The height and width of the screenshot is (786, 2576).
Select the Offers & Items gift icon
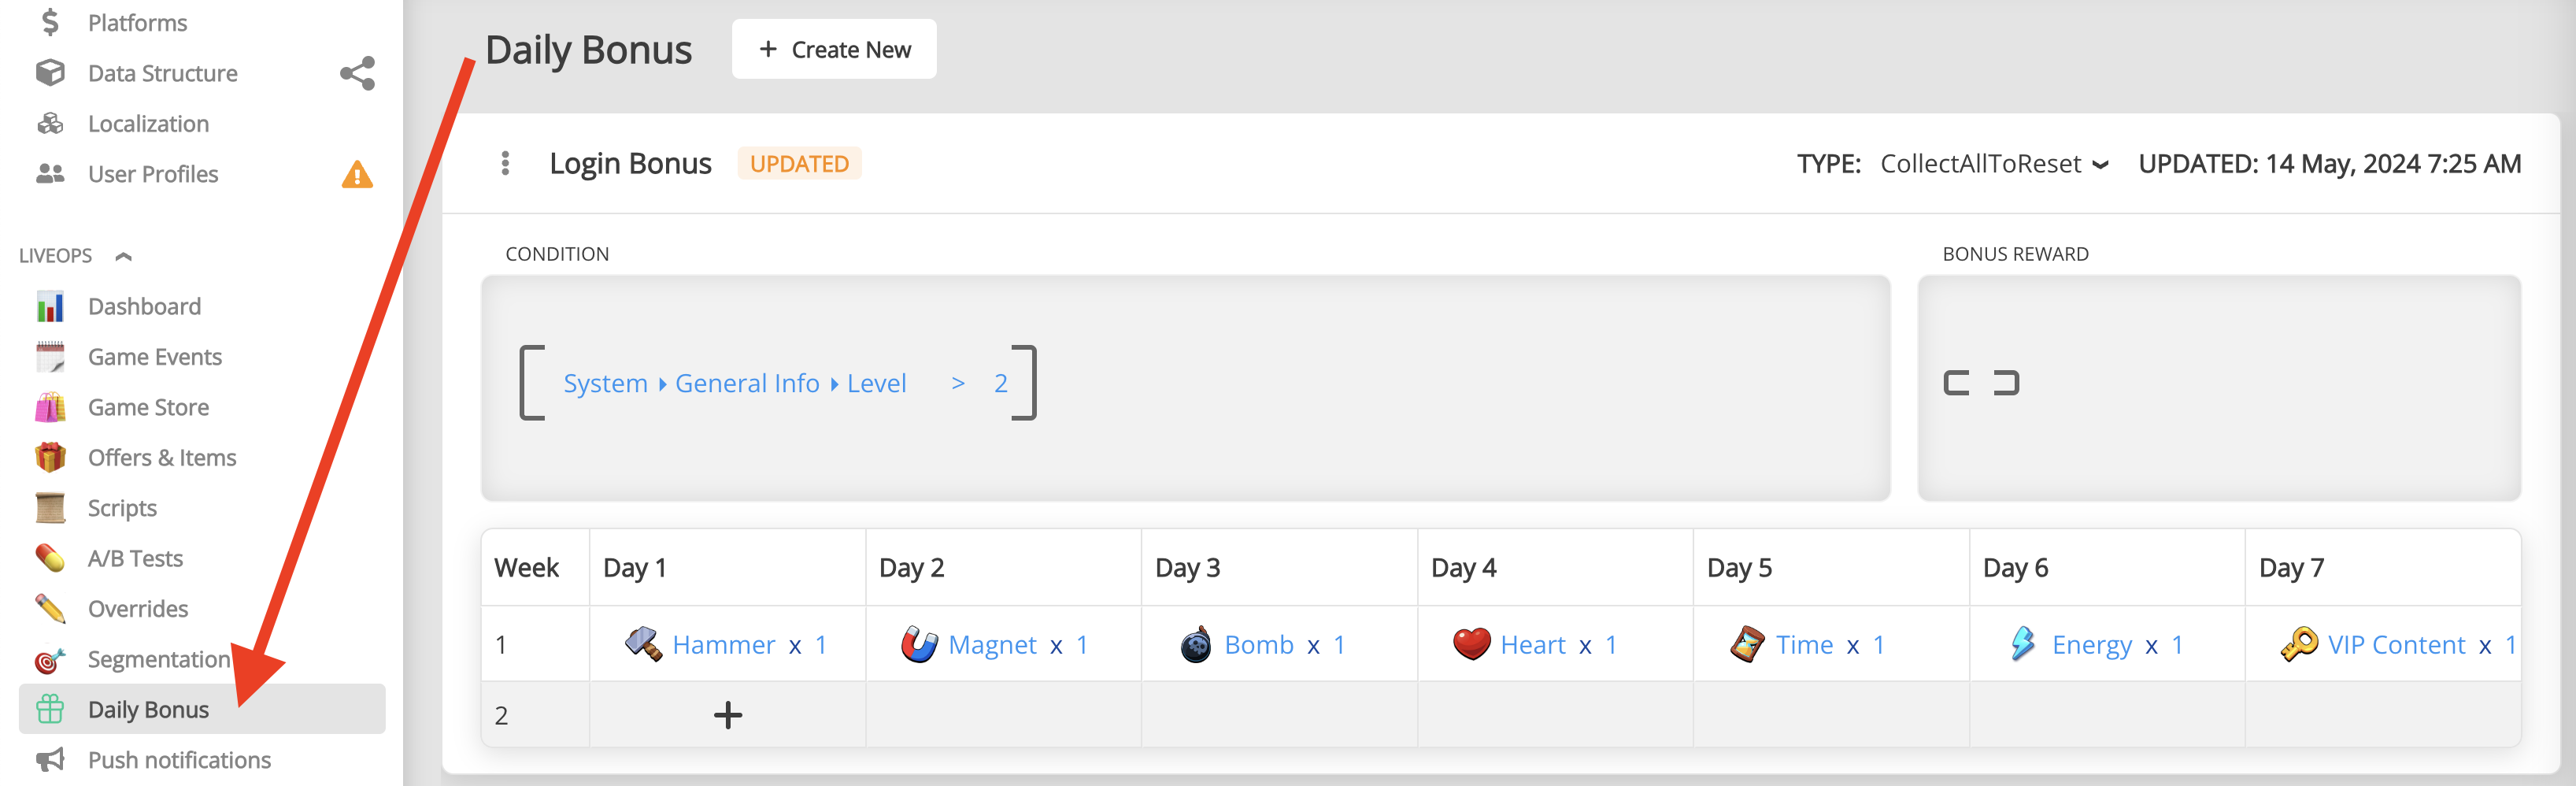click(x=51, y=457)
